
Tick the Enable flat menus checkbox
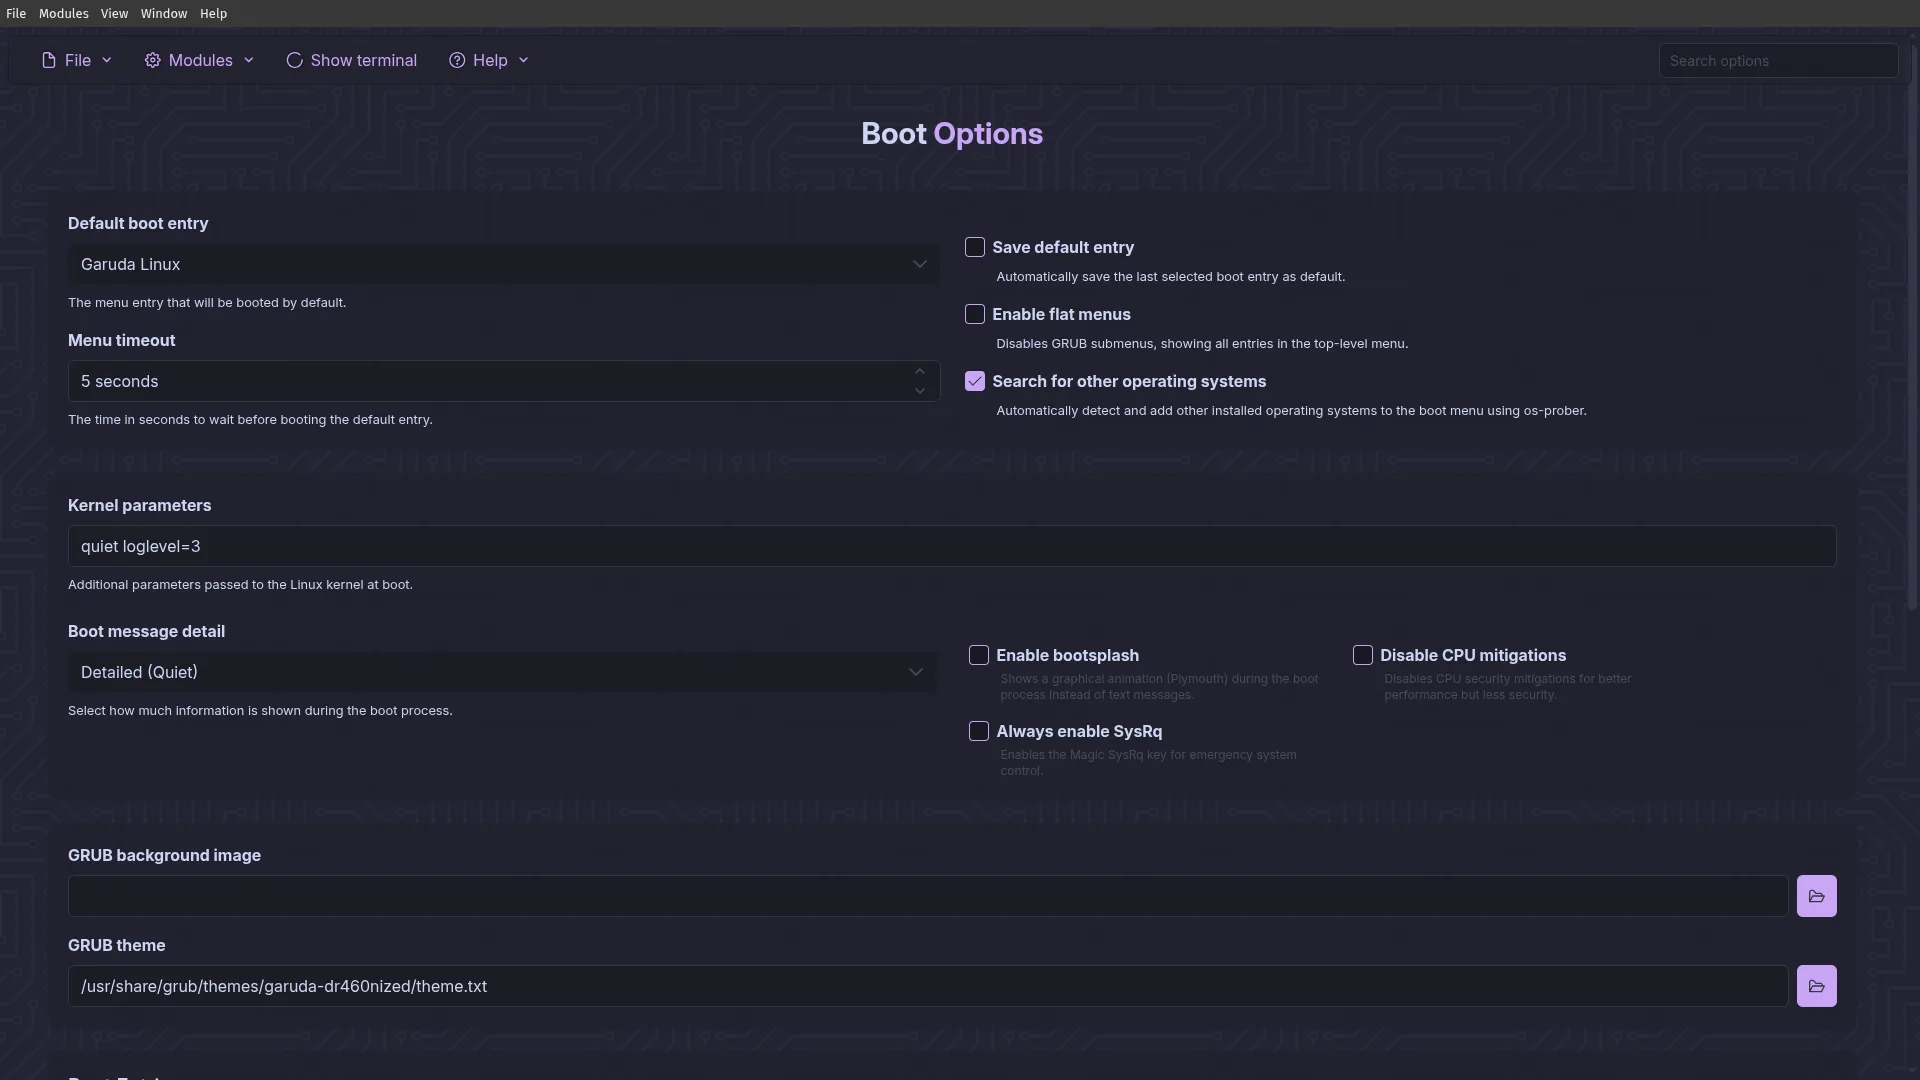975,314
